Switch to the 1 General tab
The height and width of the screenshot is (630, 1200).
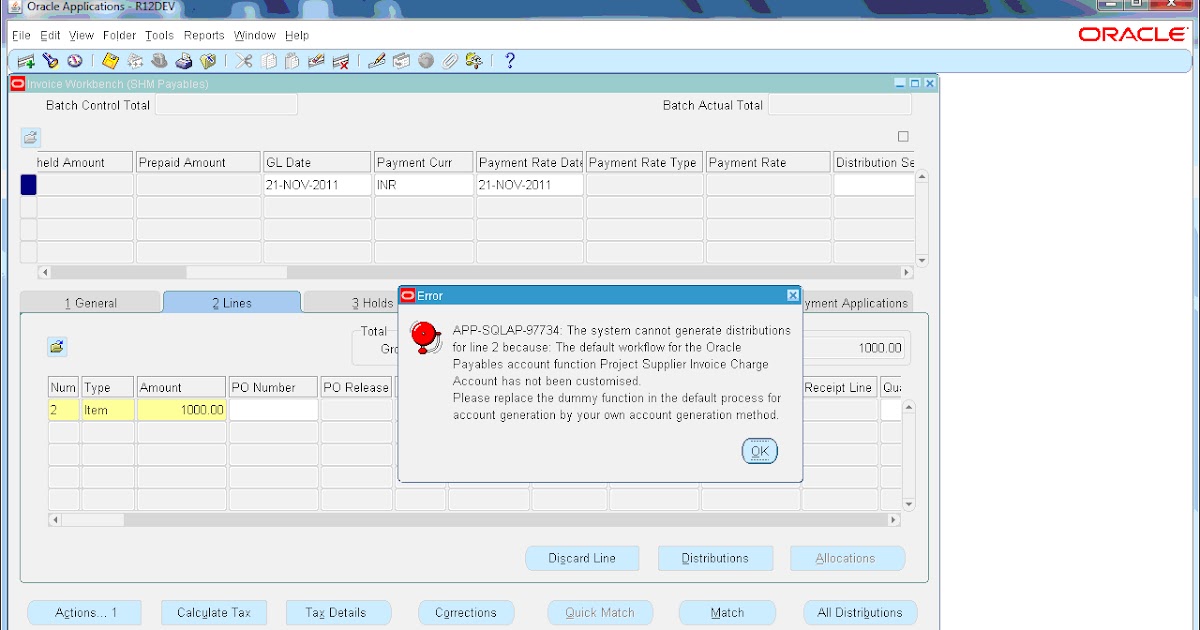(90, 303)
